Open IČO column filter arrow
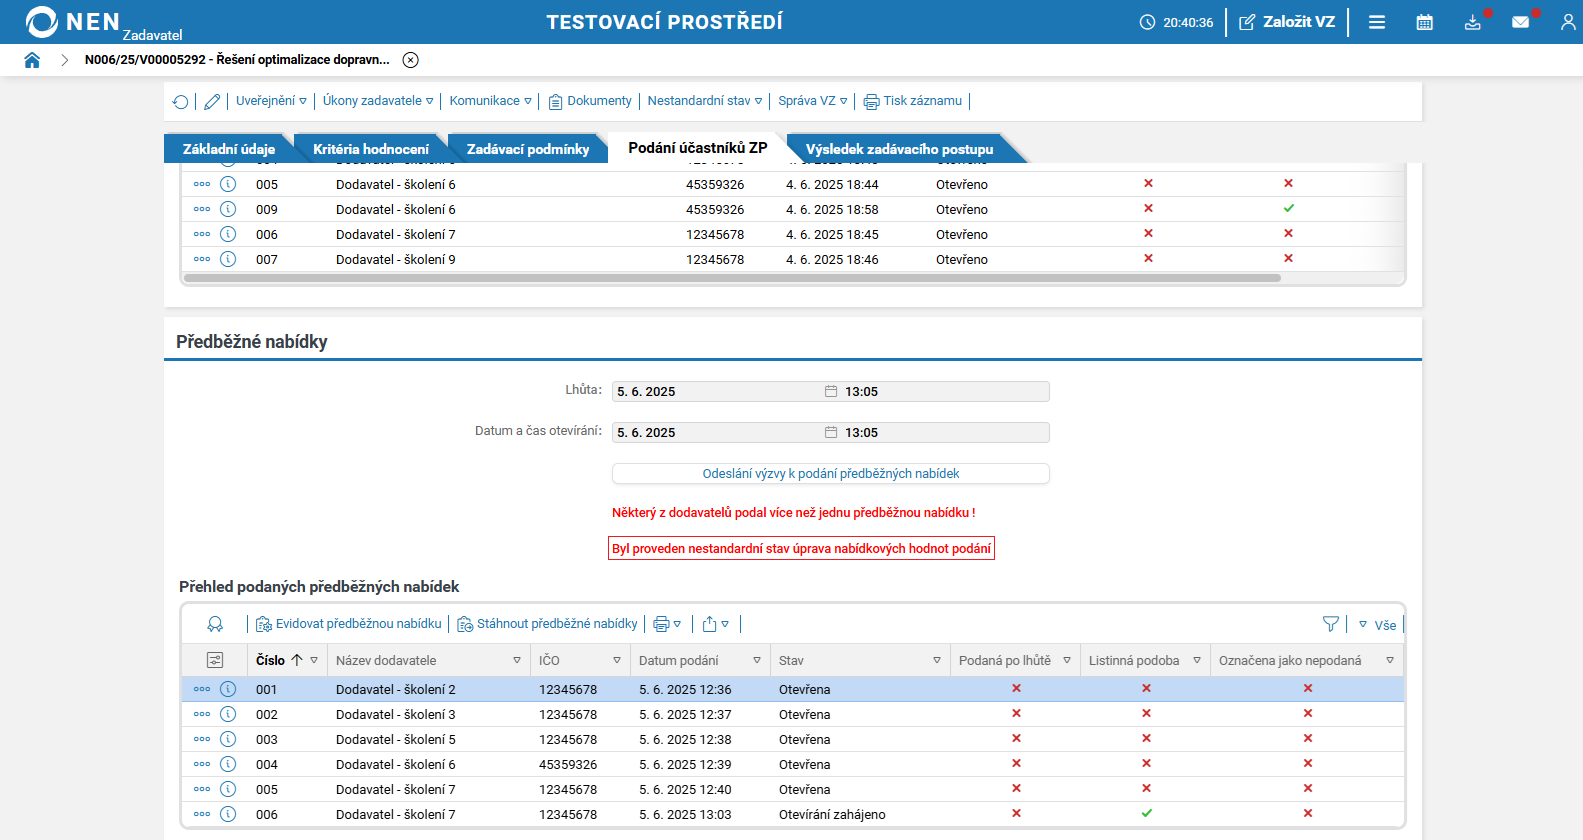Screen dimensions: 1583x840 617,661
